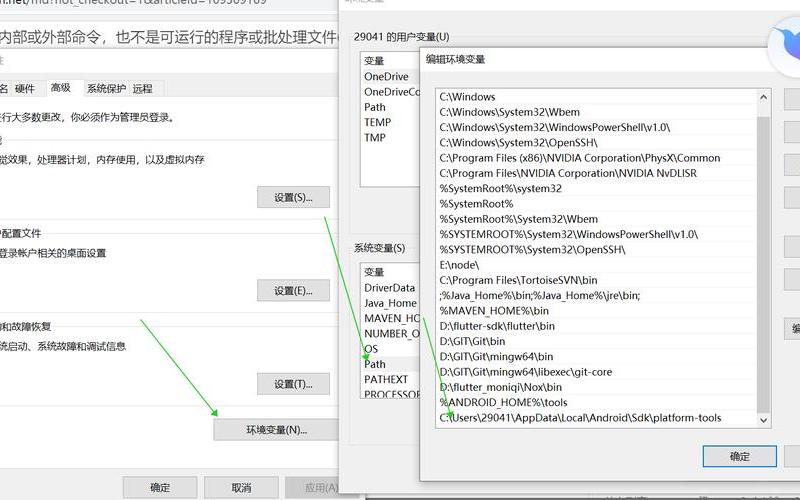Screen dimensions: 800x500
Task: Select C:\Windows\System32\WindowsPowerShell\v1.0\ entry
Action: coord(597,127)
